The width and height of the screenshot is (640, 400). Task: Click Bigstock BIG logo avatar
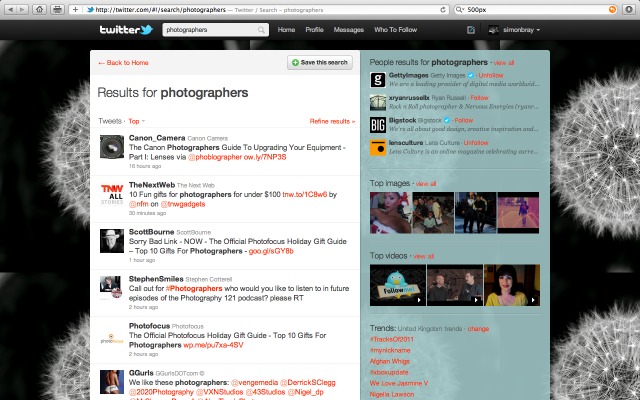378,124
